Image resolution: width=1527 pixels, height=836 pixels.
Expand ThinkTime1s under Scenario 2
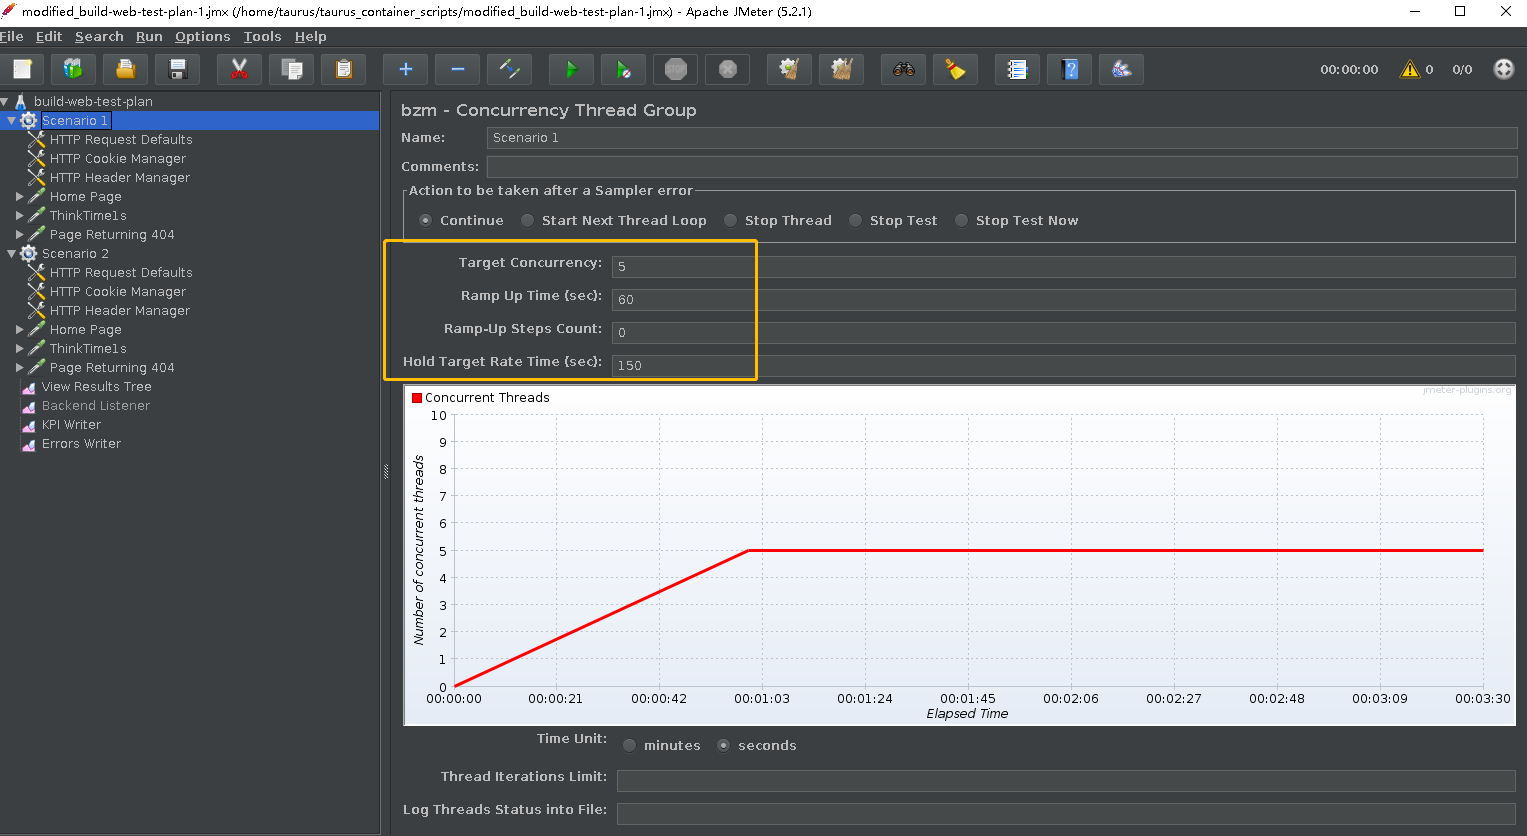pos(20,348)
